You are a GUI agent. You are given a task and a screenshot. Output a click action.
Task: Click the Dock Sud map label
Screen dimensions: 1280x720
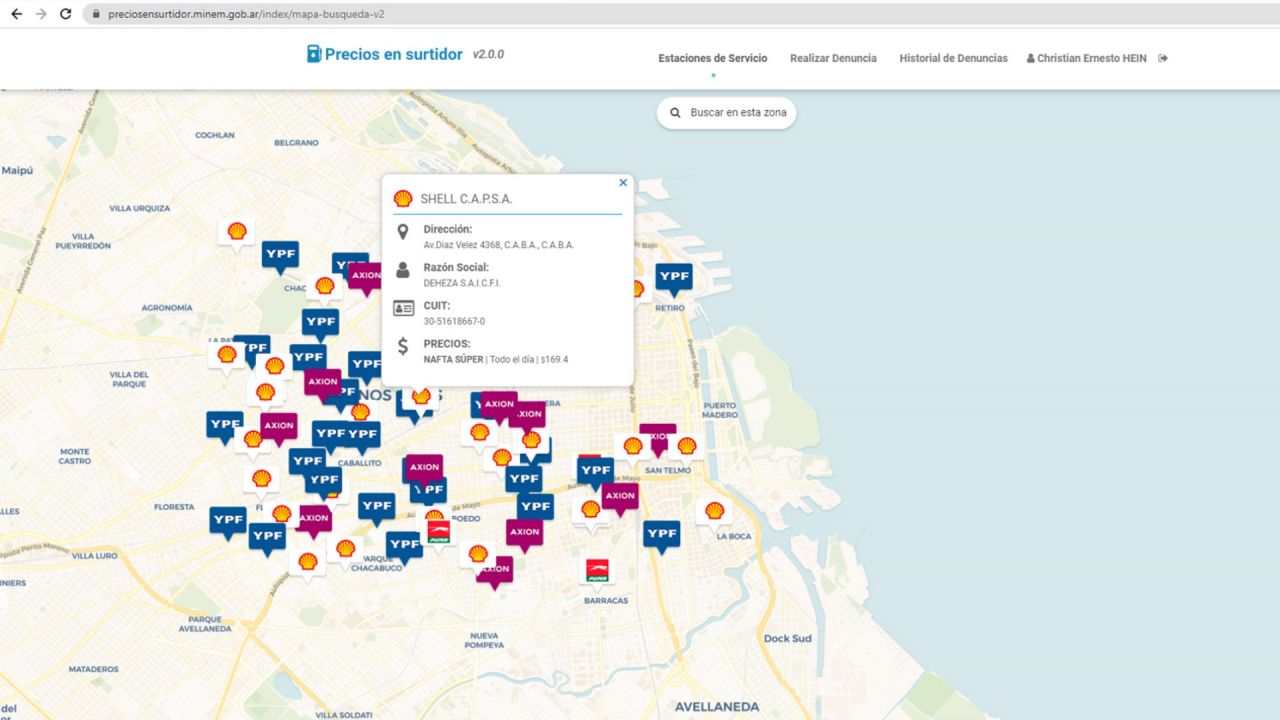(788, 638)
